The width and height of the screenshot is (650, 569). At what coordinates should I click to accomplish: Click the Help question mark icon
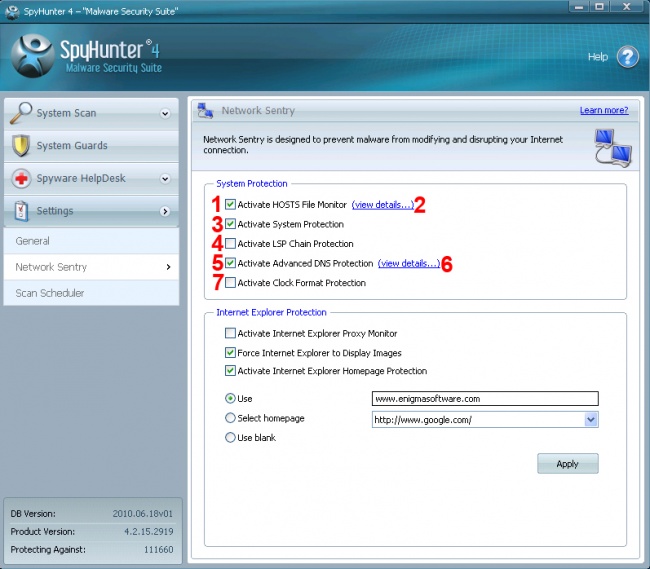(x=627, y=57)
